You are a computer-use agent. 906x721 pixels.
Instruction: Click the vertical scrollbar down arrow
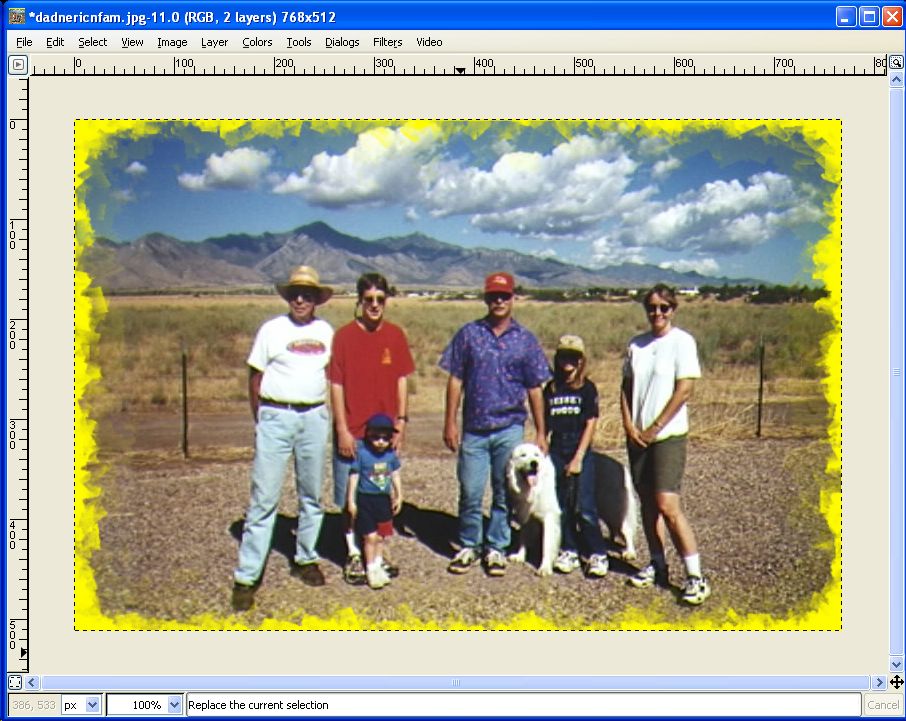[896, 665]
